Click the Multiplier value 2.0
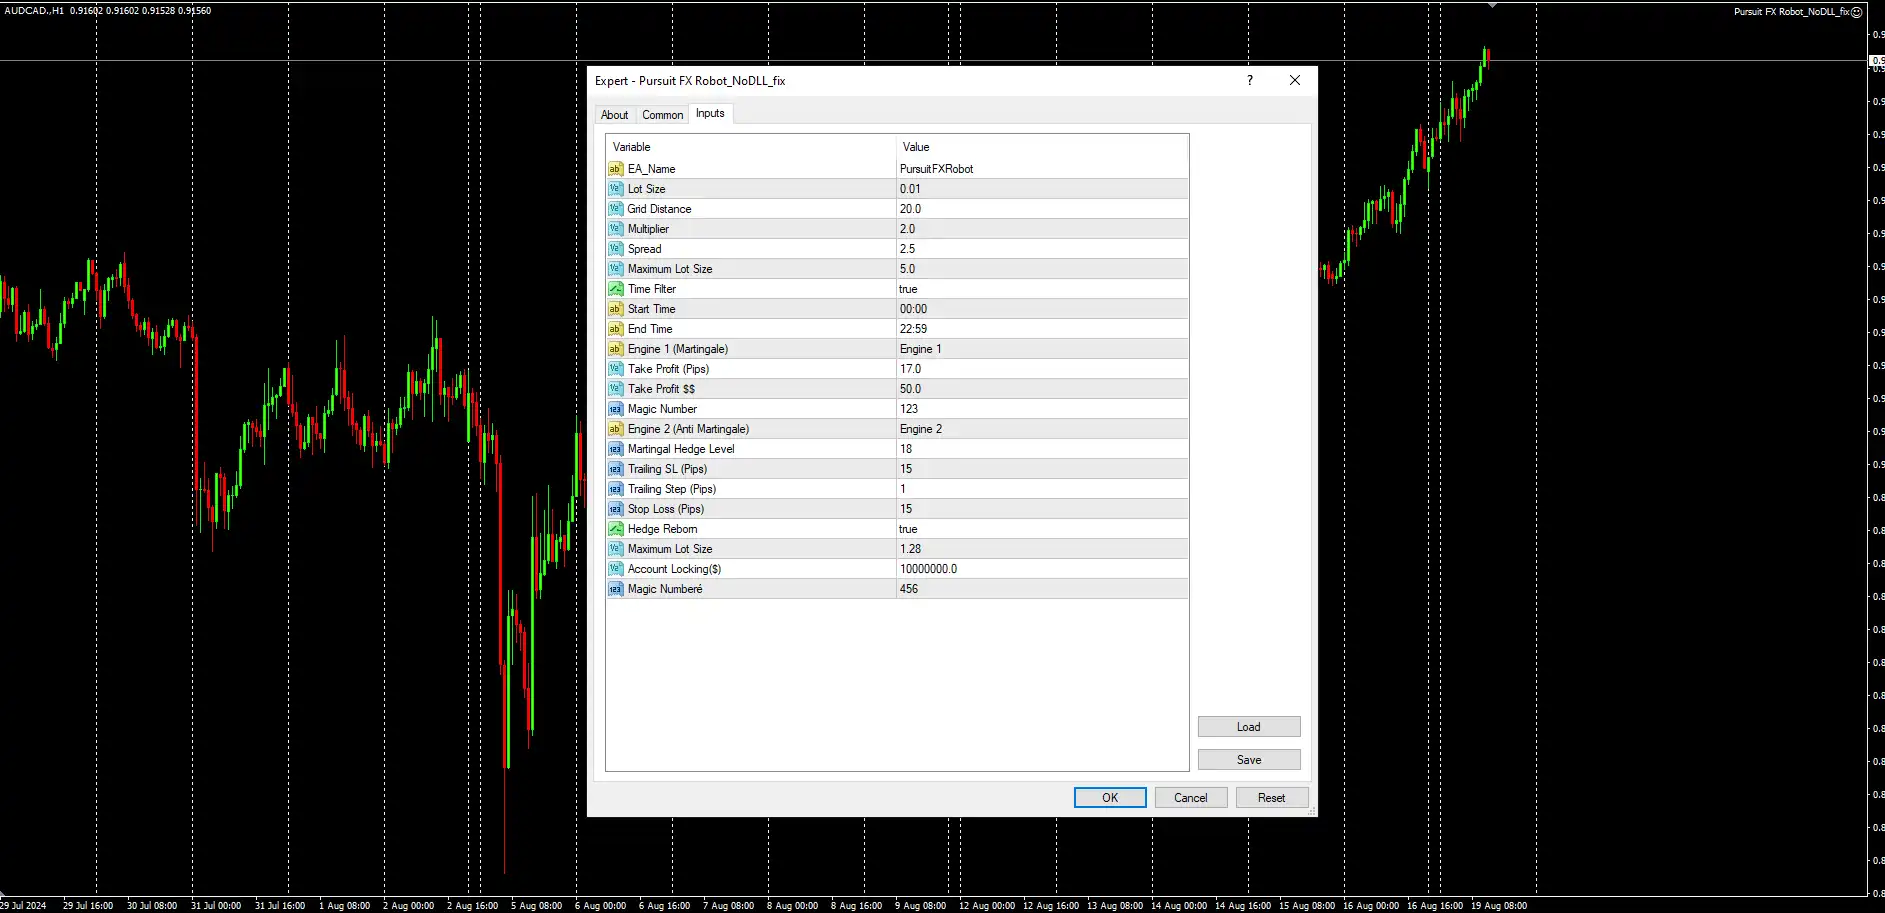1885x913 pixels. pos(907,229)
